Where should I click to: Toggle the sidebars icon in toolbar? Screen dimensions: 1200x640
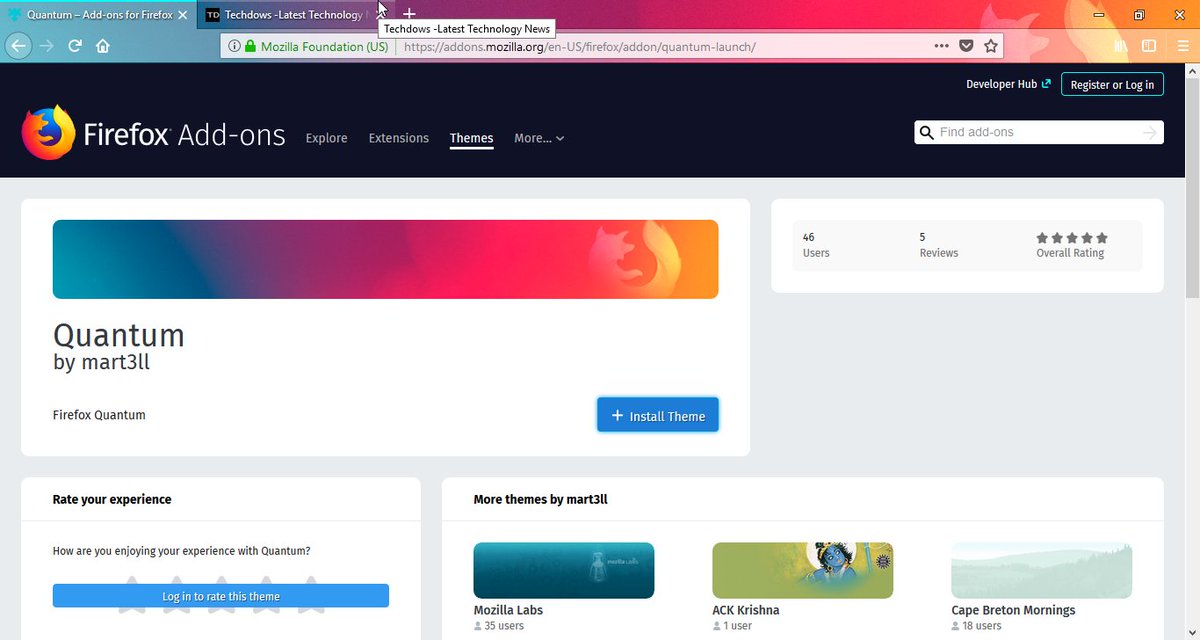1149,46
